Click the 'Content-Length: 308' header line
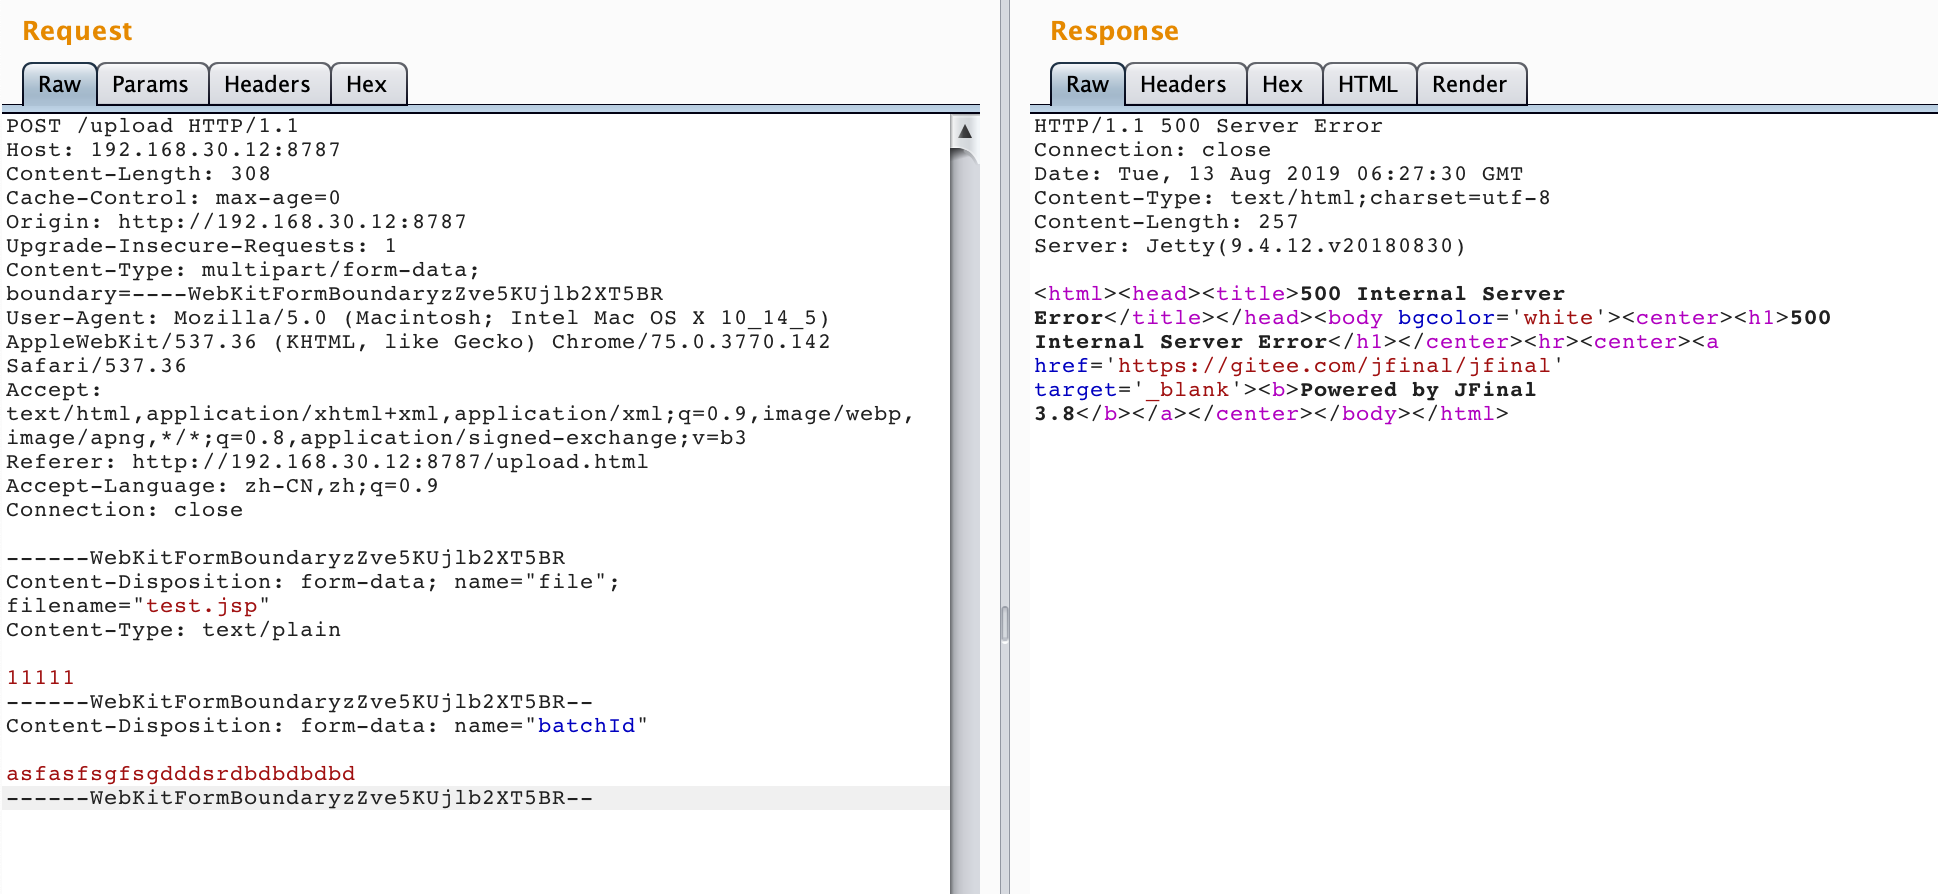 click(138, 174)
